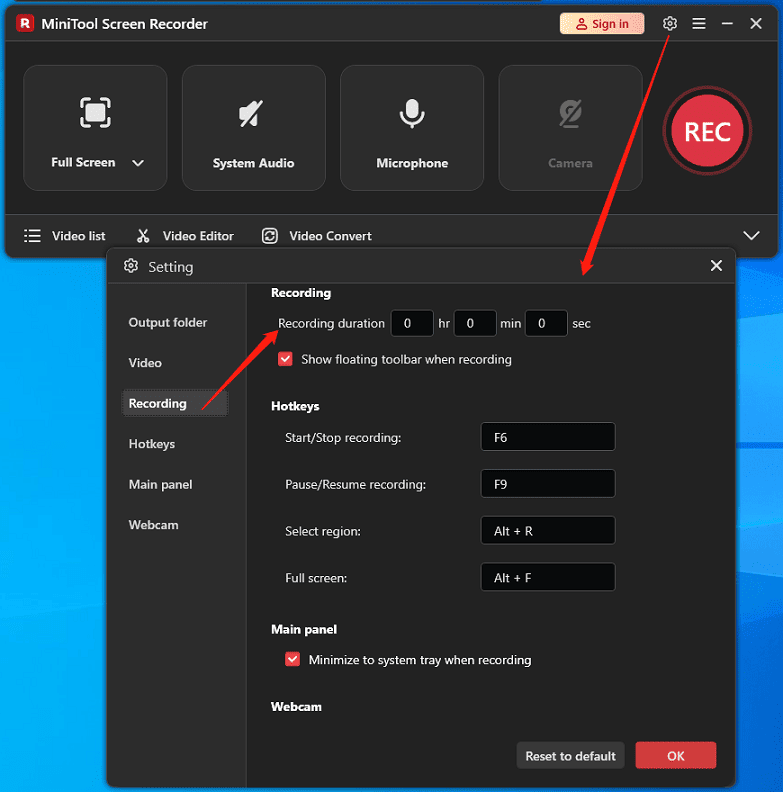The height and width of the screenshot is (792, 783).
Task: Open Video list
Action: (x=78, y=236)
